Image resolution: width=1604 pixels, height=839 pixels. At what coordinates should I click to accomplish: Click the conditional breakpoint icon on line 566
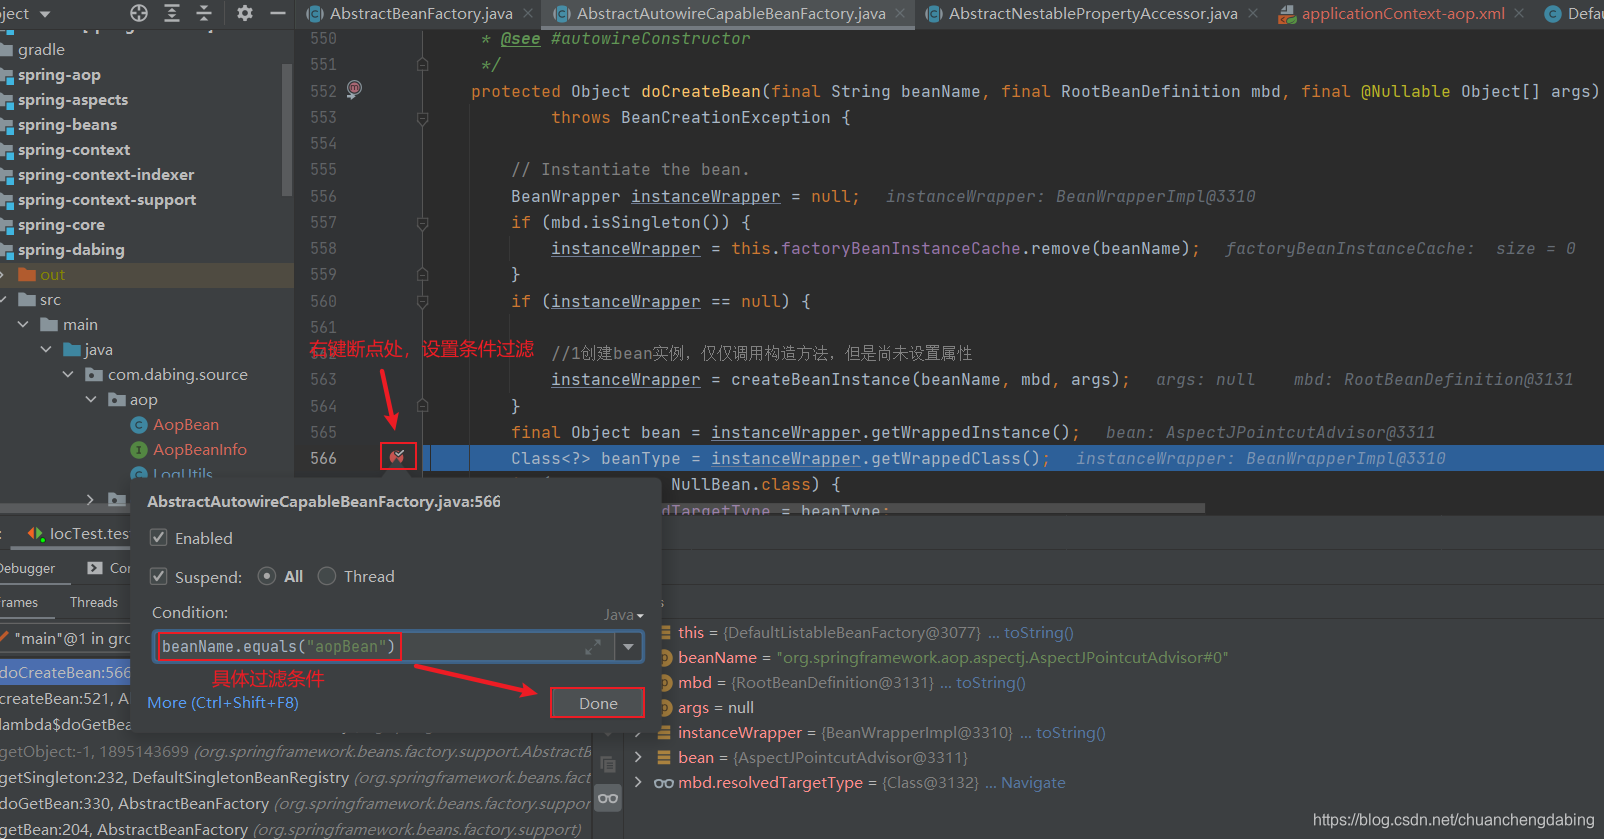(x=397, y=457)
